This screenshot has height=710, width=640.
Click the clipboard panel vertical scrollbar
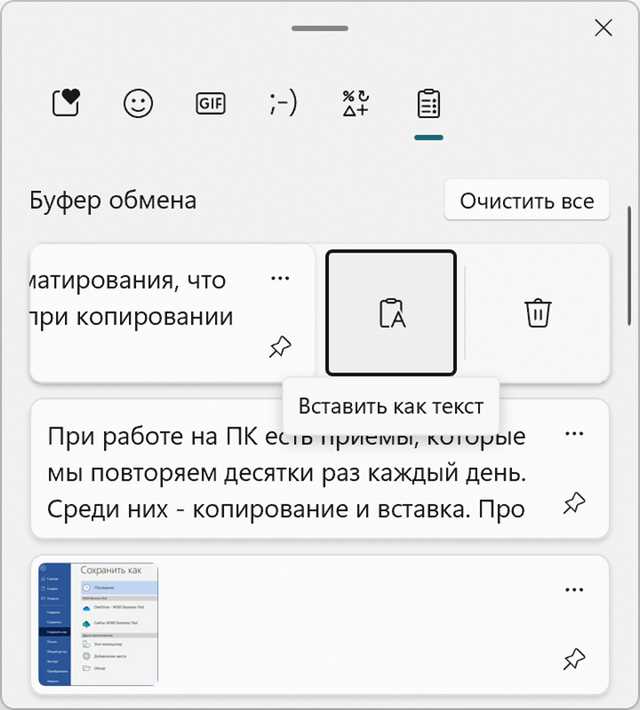pos(629,265)
